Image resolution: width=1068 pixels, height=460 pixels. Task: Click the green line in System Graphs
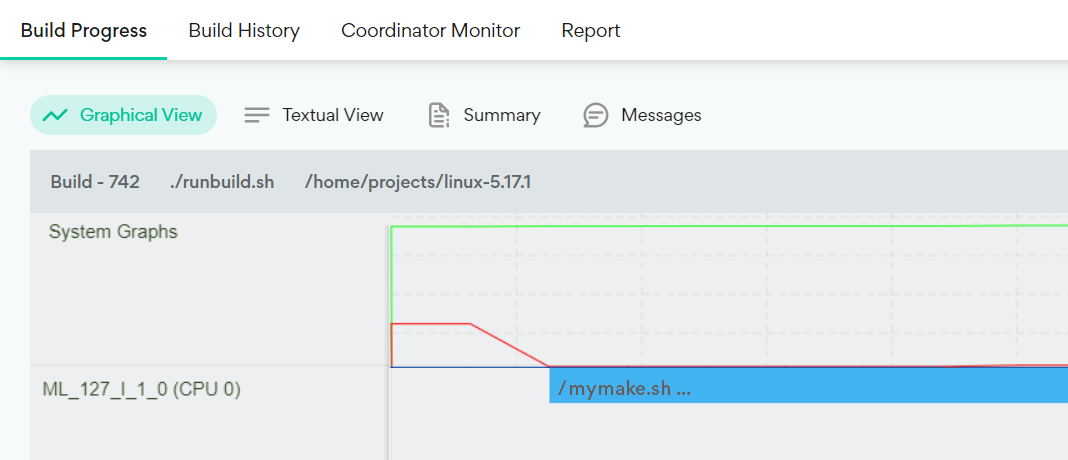click(x=700, y=227)
